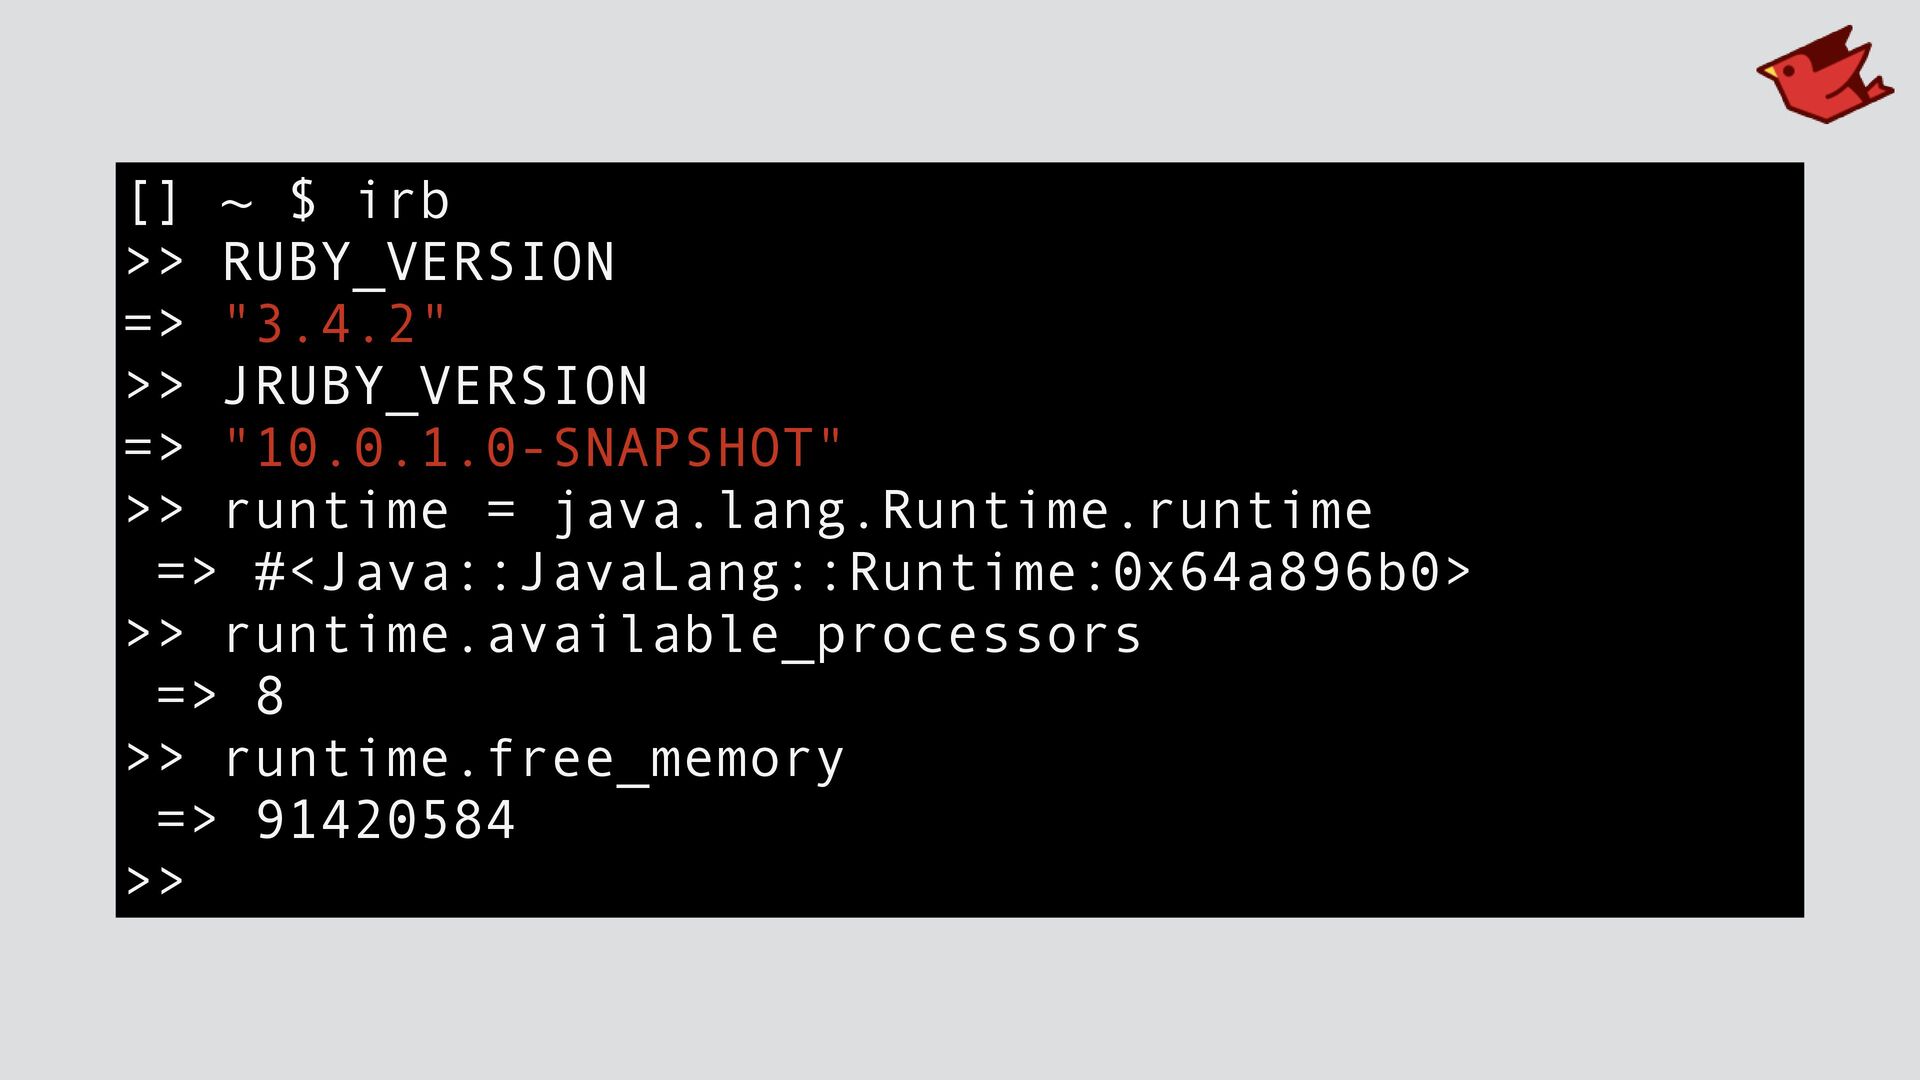Click the runtime.free_memory command
This screenshot has height=1080, width=1920.
click(533, 759)
